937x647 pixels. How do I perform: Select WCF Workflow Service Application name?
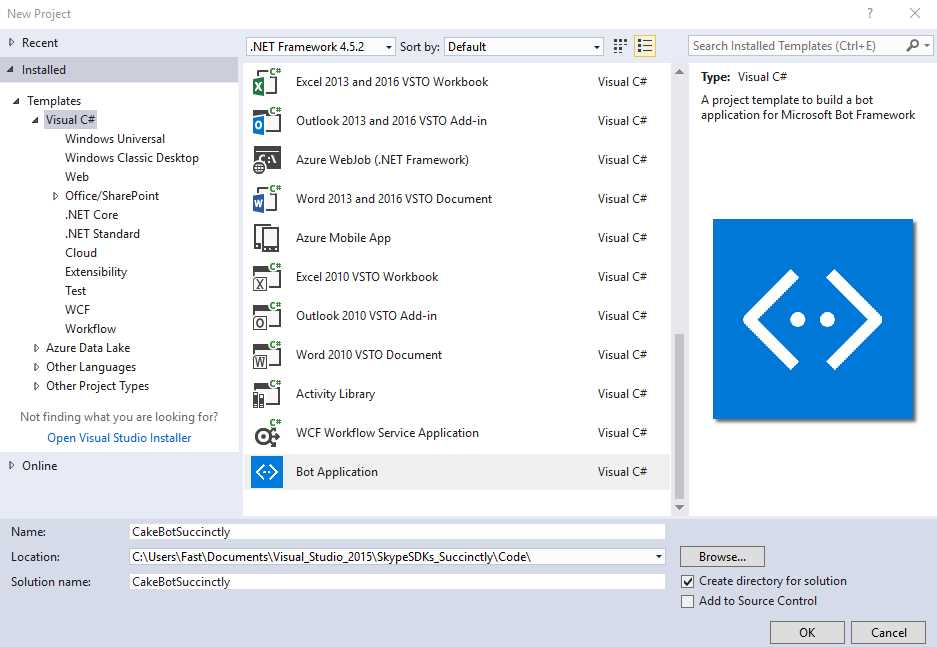click(x=387, y=433)
